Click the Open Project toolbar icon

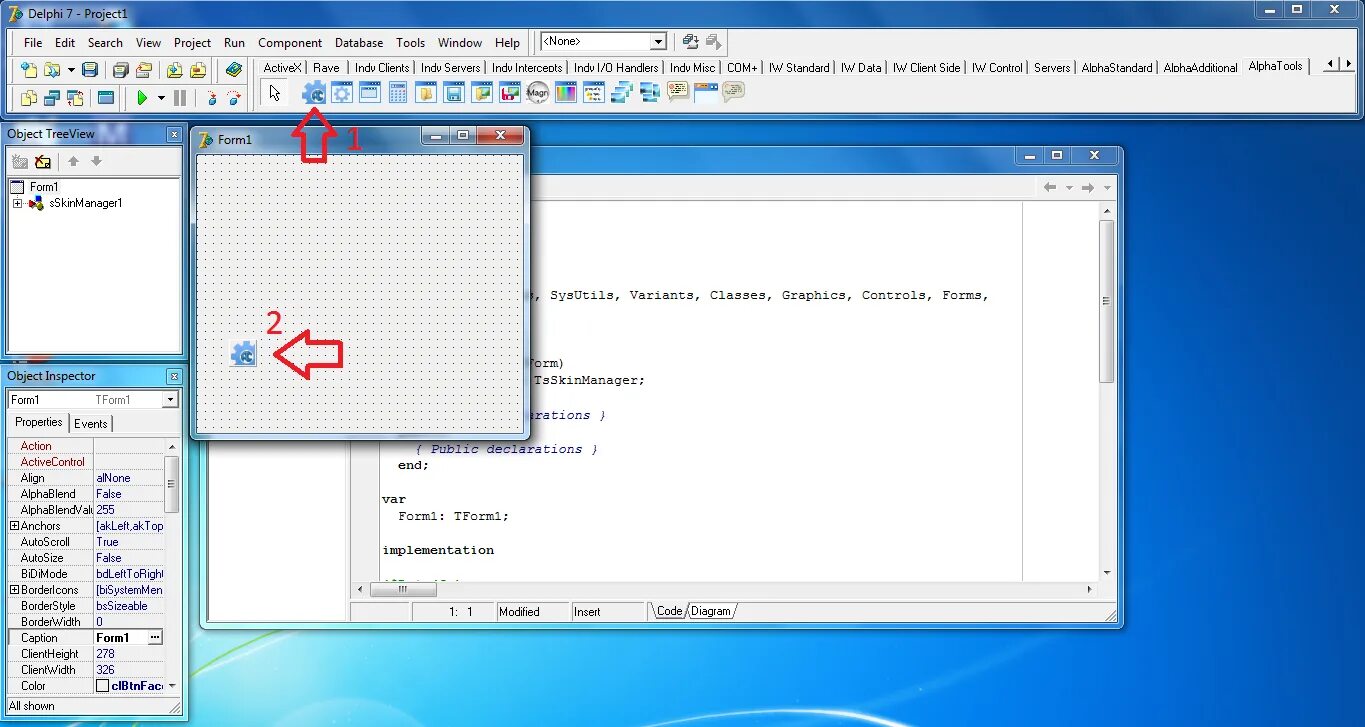144,70
